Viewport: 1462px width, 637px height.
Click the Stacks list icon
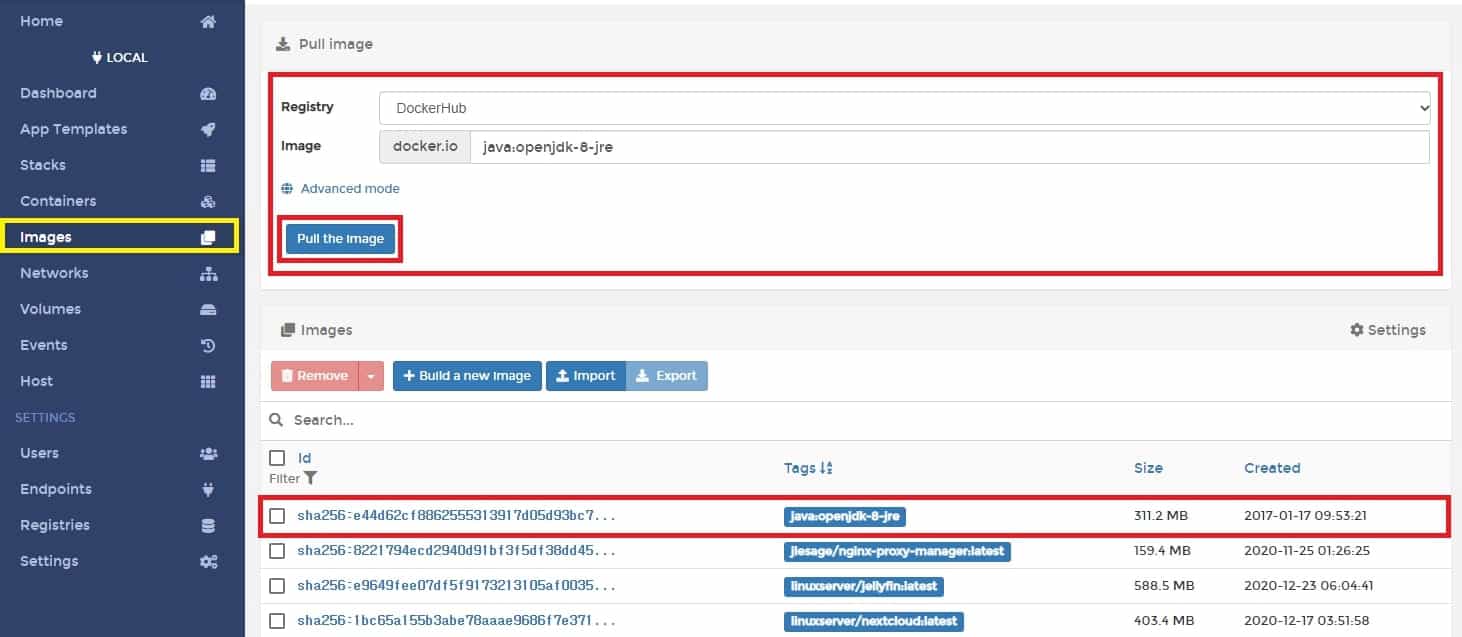(x=208, y=166)
